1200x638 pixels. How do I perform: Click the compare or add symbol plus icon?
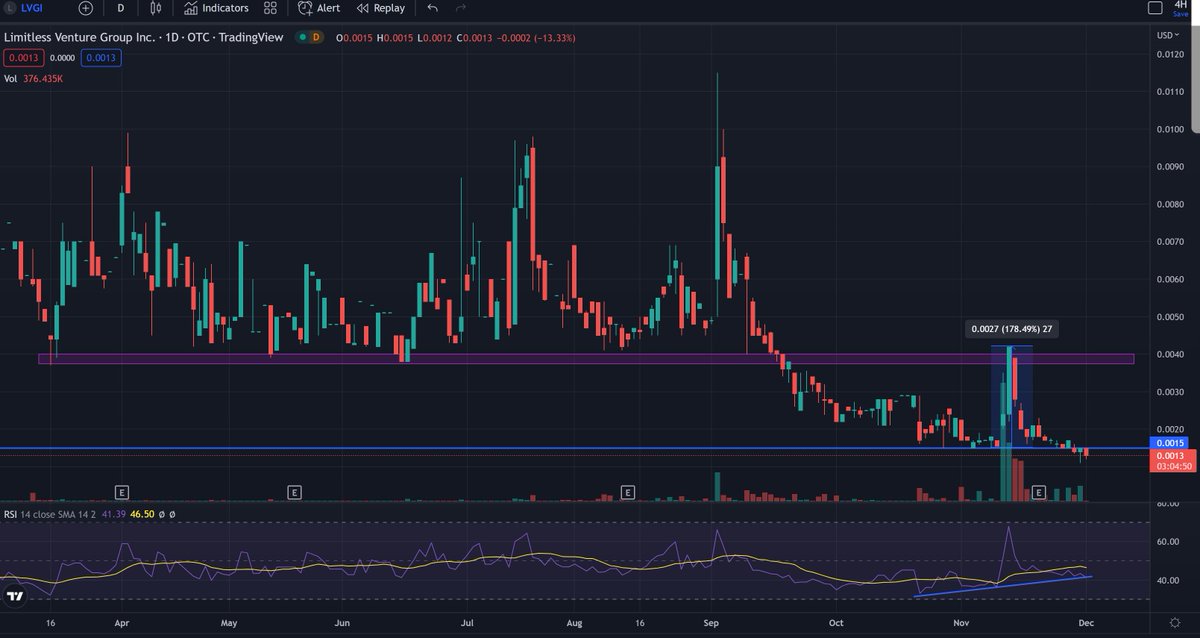pyautogui.click(x=86, y=8)
